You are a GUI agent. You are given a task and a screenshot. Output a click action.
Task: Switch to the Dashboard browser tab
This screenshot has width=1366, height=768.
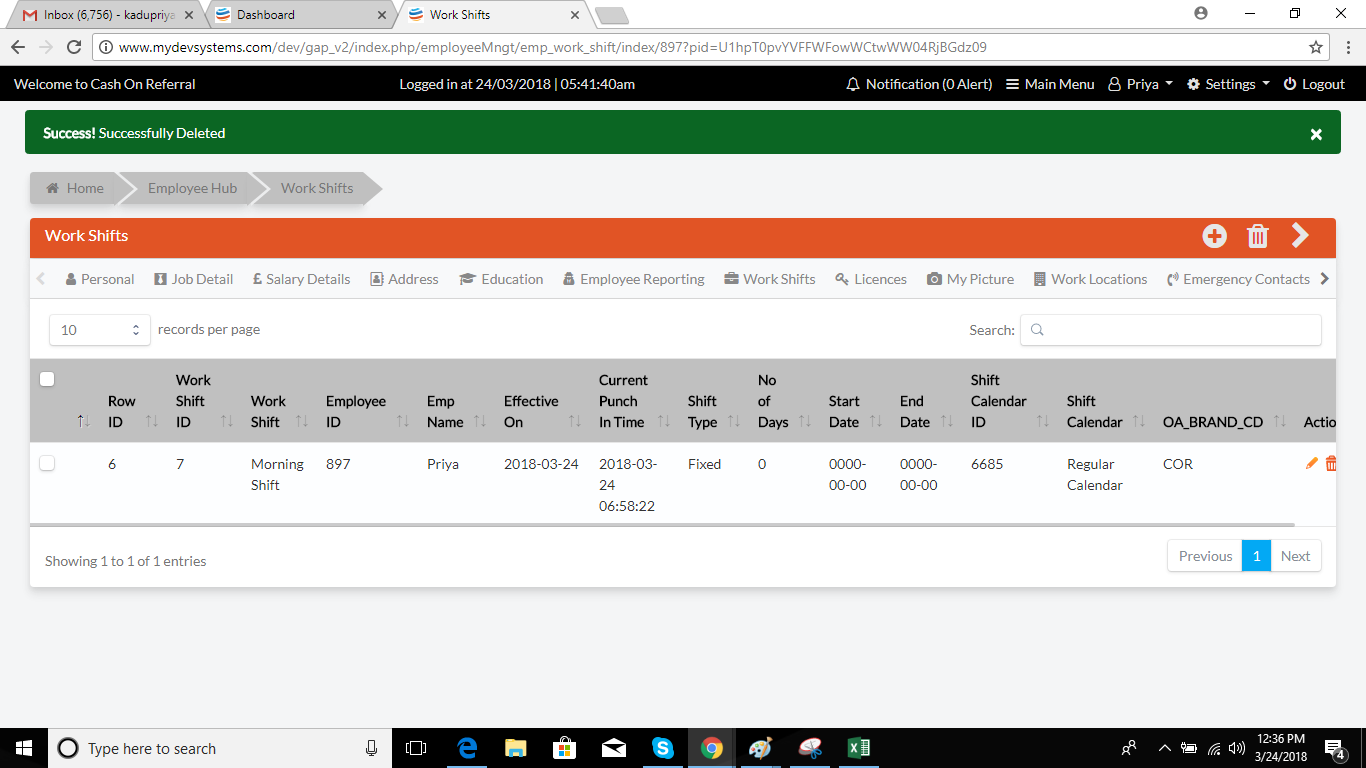pyautogui.click(x=300, y=15)
